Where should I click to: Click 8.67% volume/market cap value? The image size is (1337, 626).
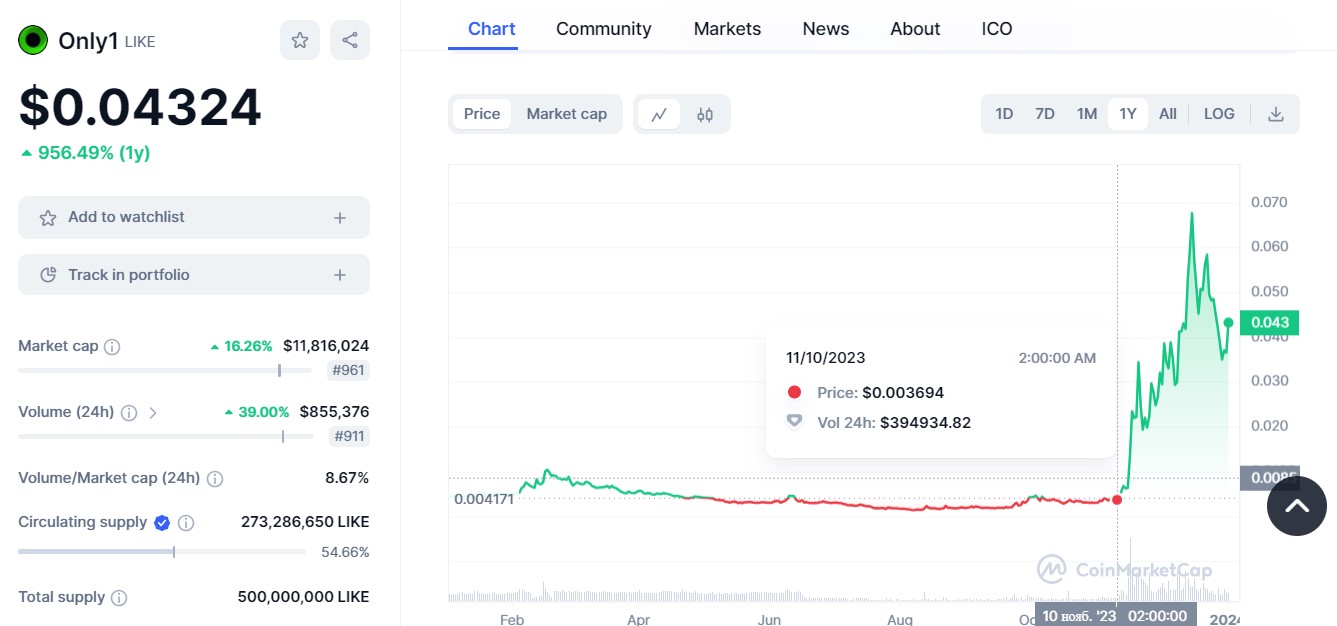[347, 478]
